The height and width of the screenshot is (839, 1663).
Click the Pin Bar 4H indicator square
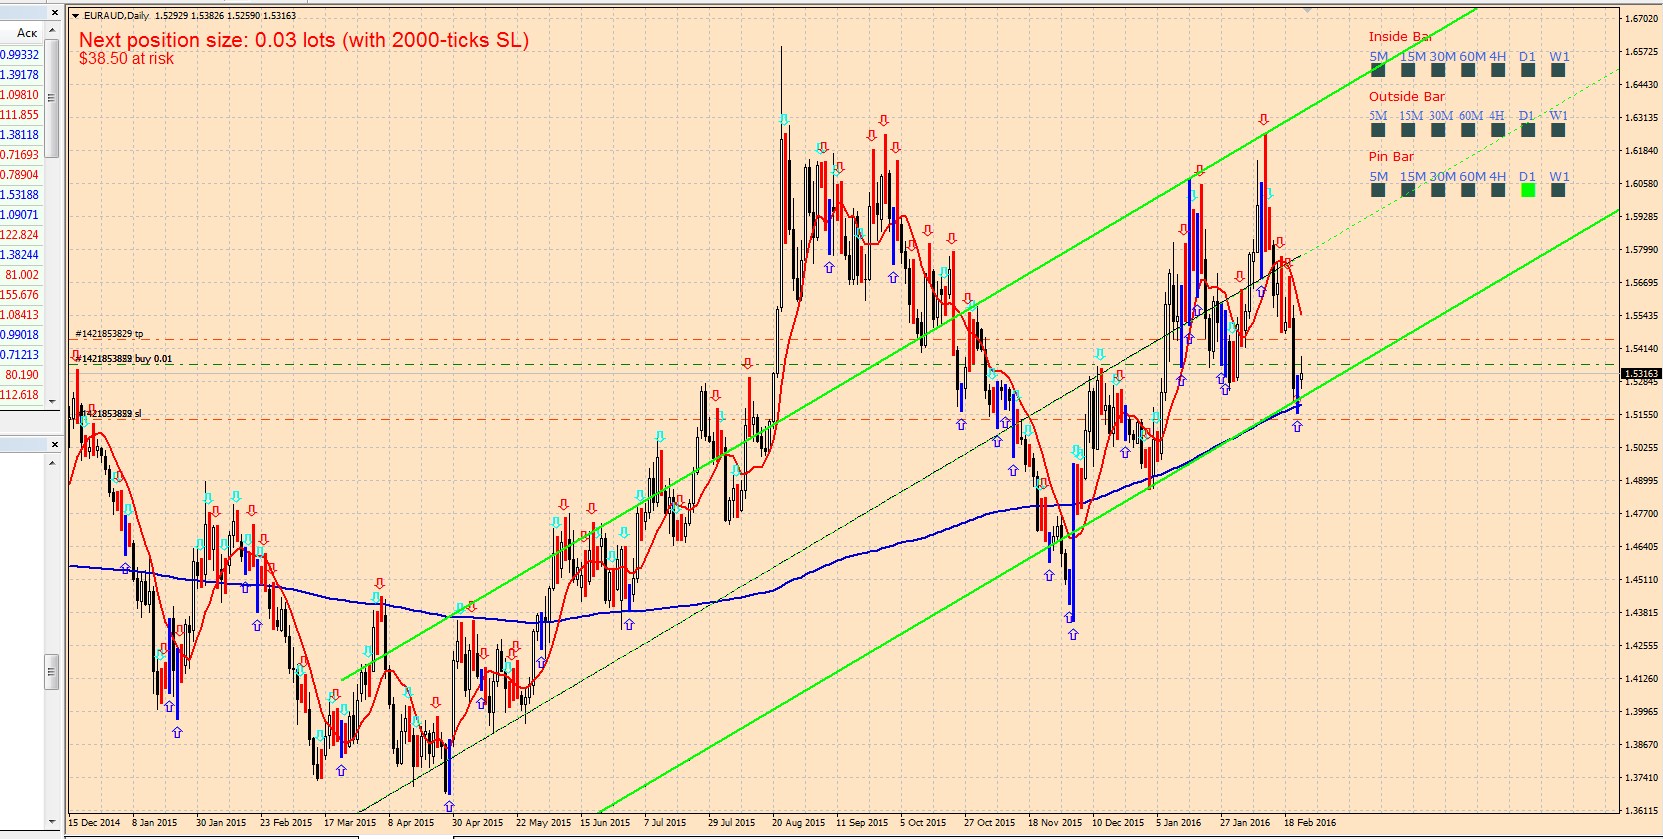pos(1498,190)
